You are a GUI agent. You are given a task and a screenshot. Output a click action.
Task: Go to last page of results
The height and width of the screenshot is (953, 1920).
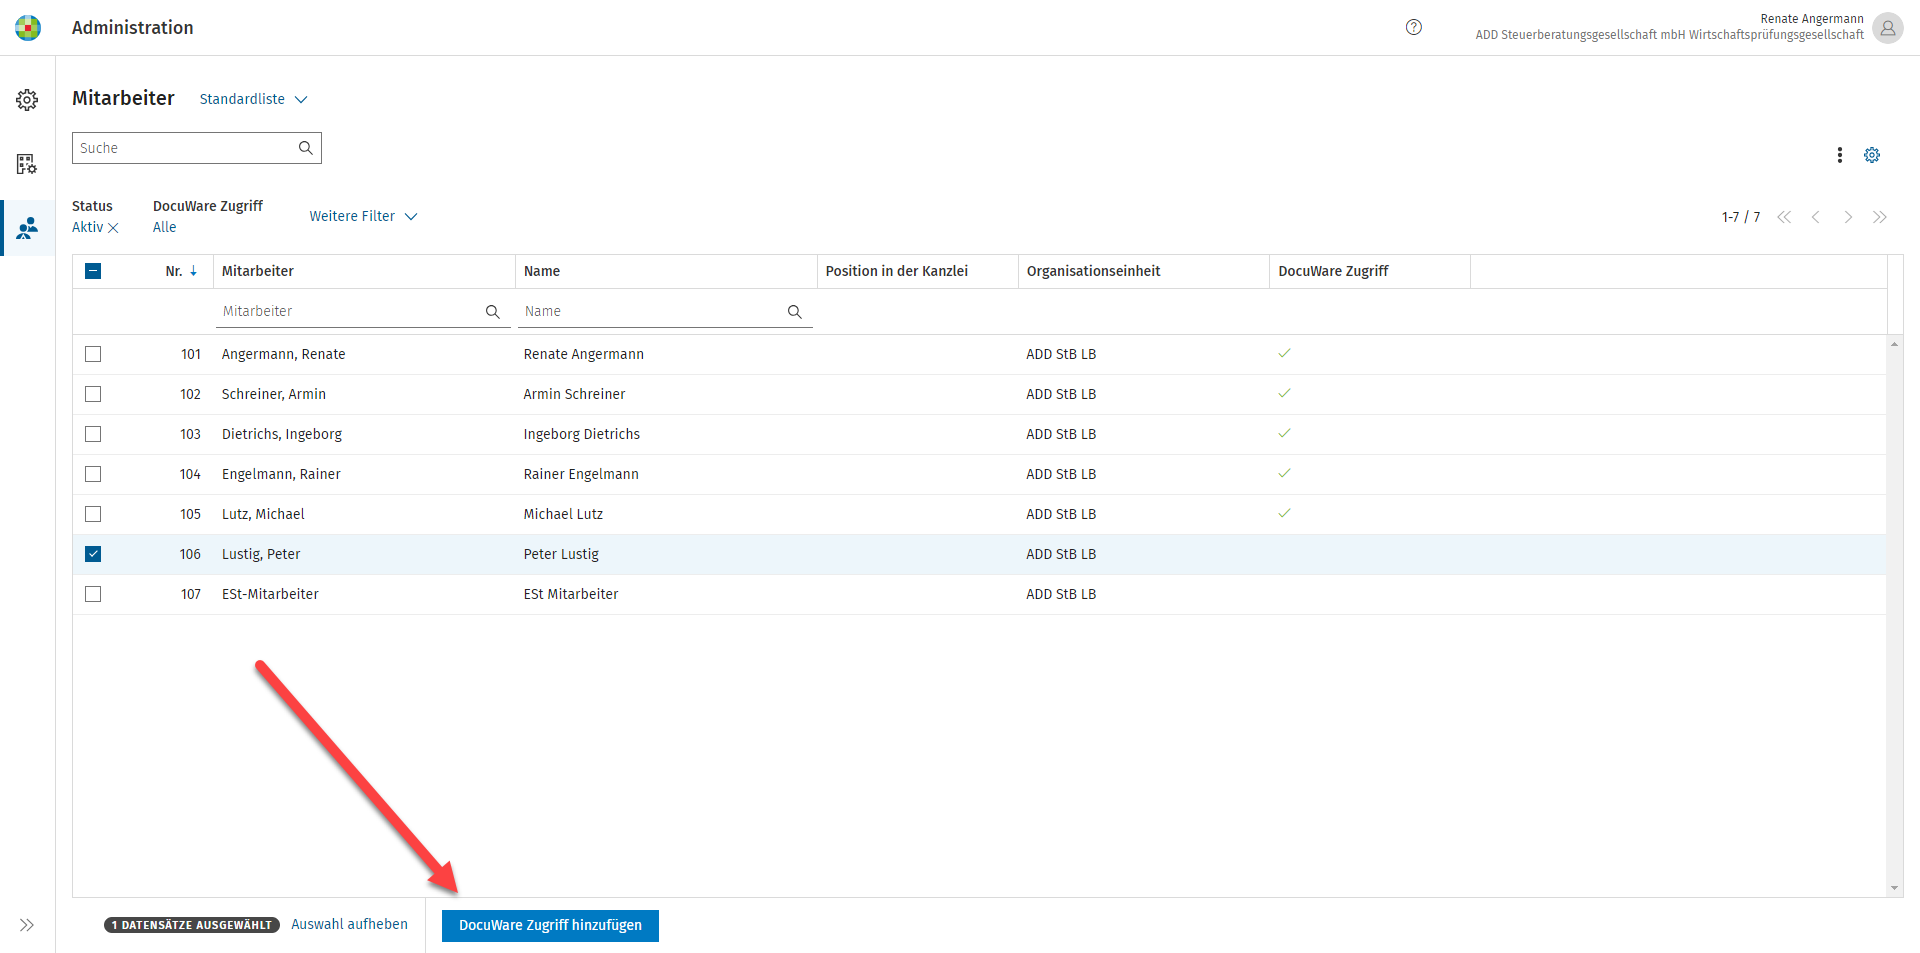[x=1880, y=217]
